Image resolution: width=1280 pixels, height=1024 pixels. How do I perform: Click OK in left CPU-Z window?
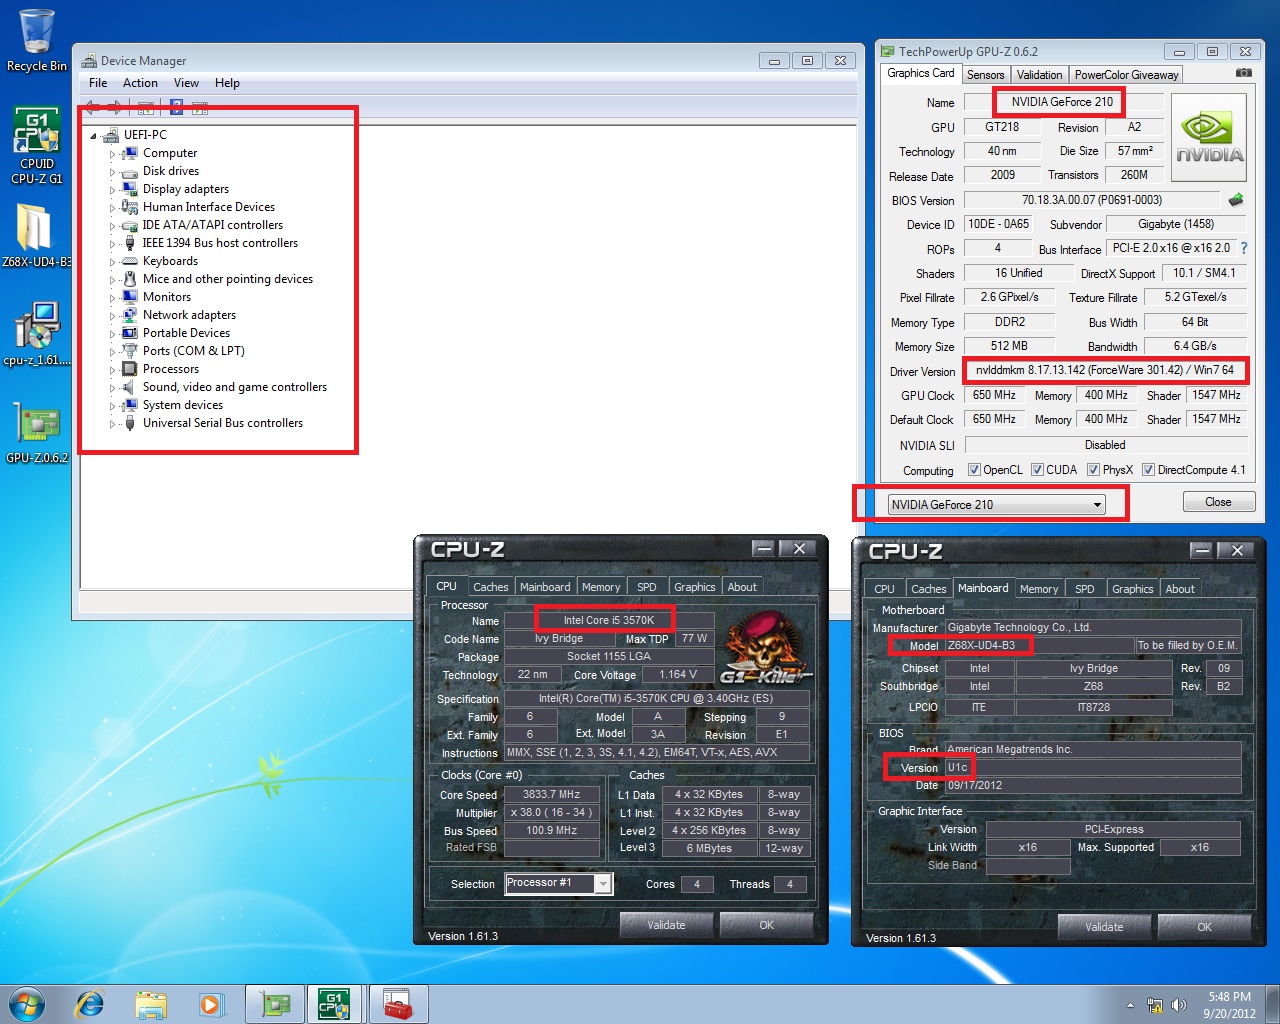coord(766,925)
